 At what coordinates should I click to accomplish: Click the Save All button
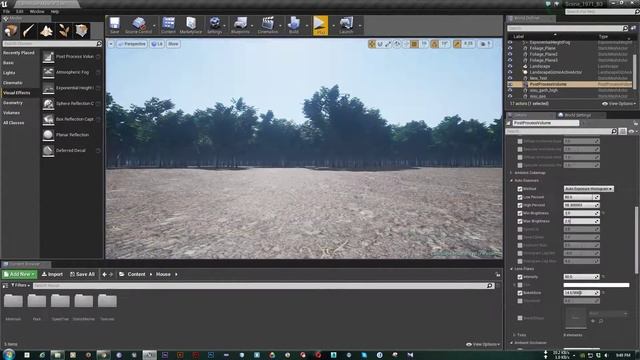pos(82,274)
